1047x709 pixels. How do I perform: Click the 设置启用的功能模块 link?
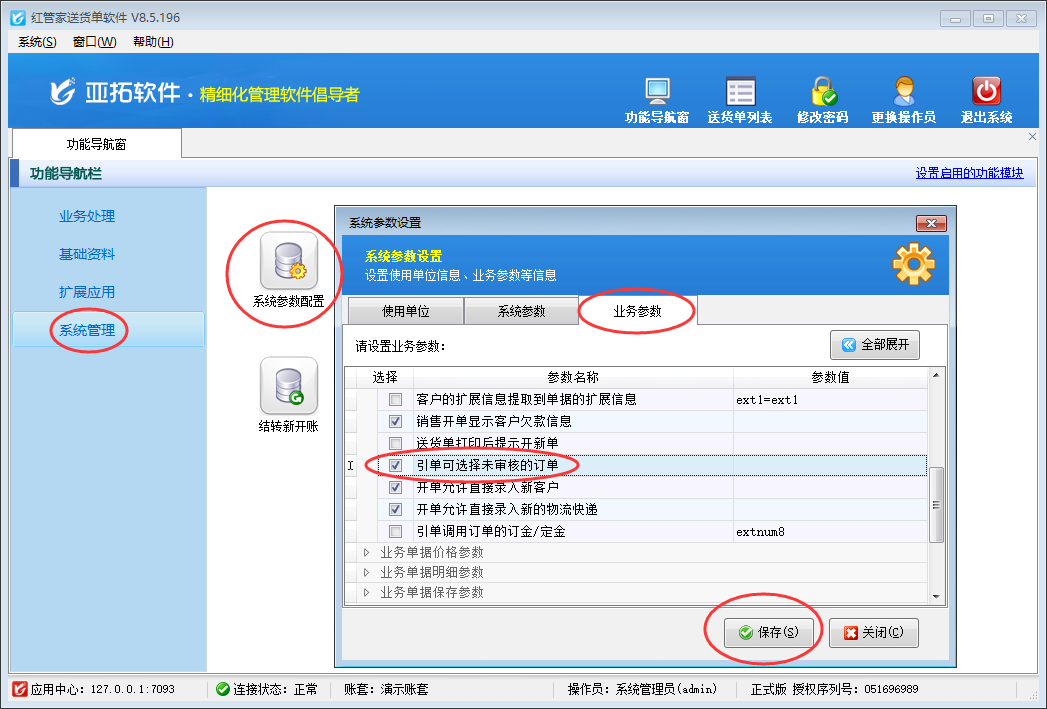[969, 173]
